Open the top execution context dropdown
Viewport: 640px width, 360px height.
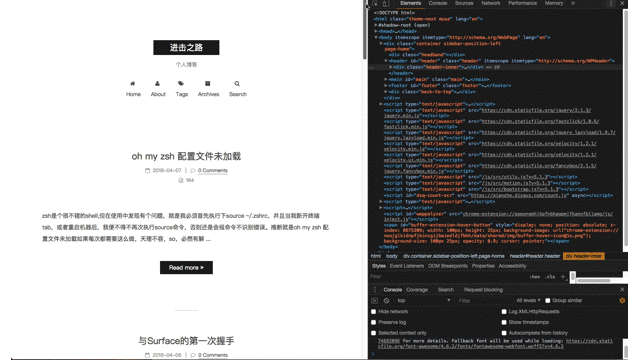423,300
